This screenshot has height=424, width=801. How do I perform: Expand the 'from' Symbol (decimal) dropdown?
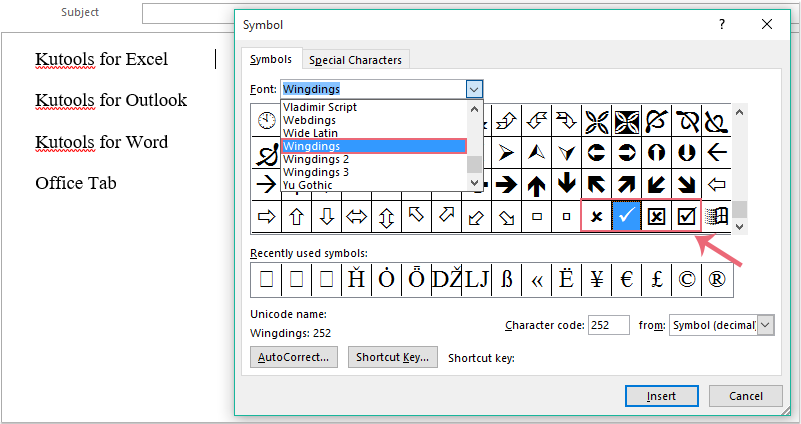pyautogui.click(x=766, y=325)
